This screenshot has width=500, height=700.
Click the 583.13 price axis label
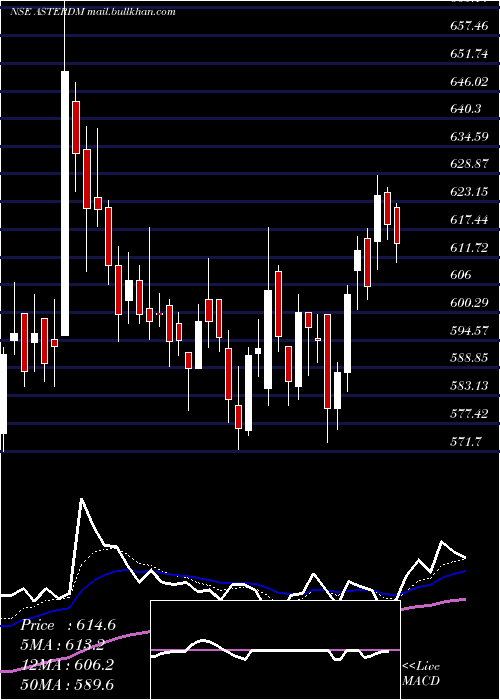tap(469, 386)
